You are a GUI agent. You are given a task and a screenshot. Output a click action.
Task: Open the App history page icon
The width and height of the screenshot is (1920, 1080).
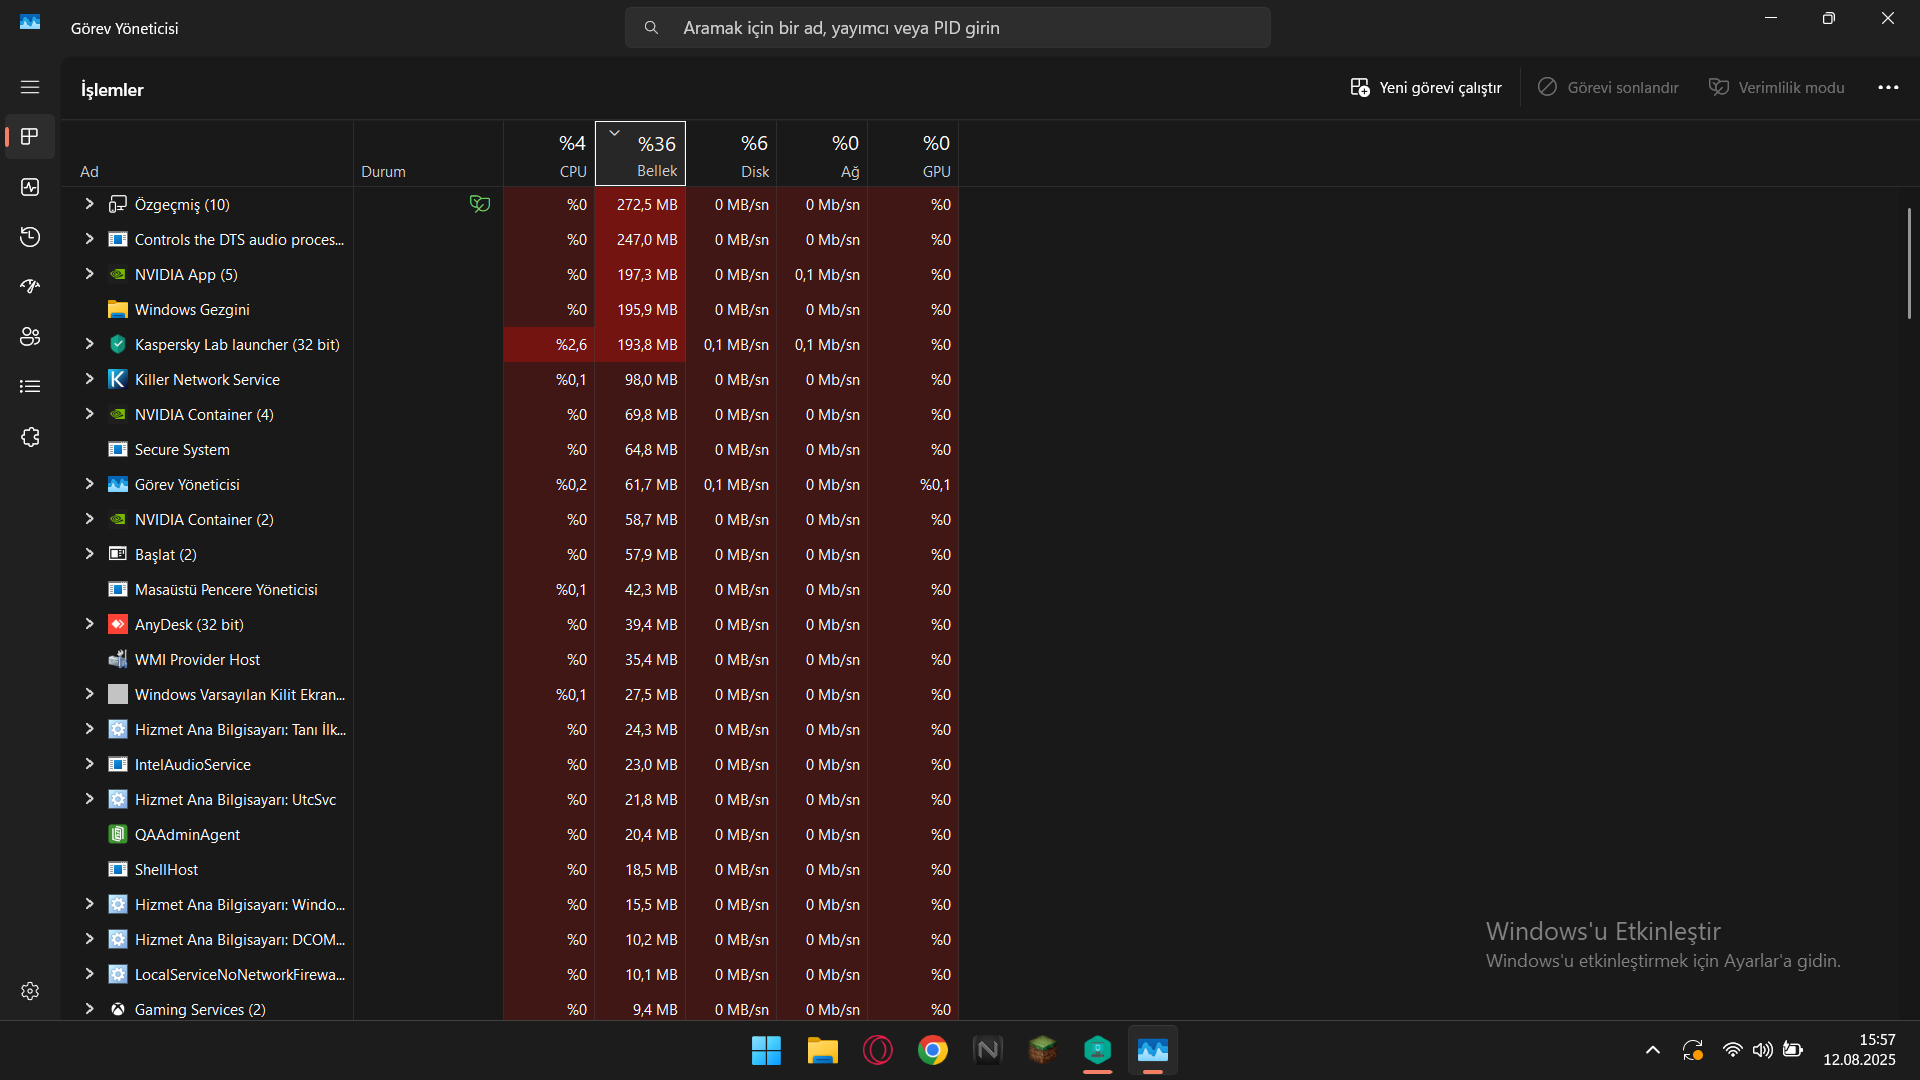30,237
